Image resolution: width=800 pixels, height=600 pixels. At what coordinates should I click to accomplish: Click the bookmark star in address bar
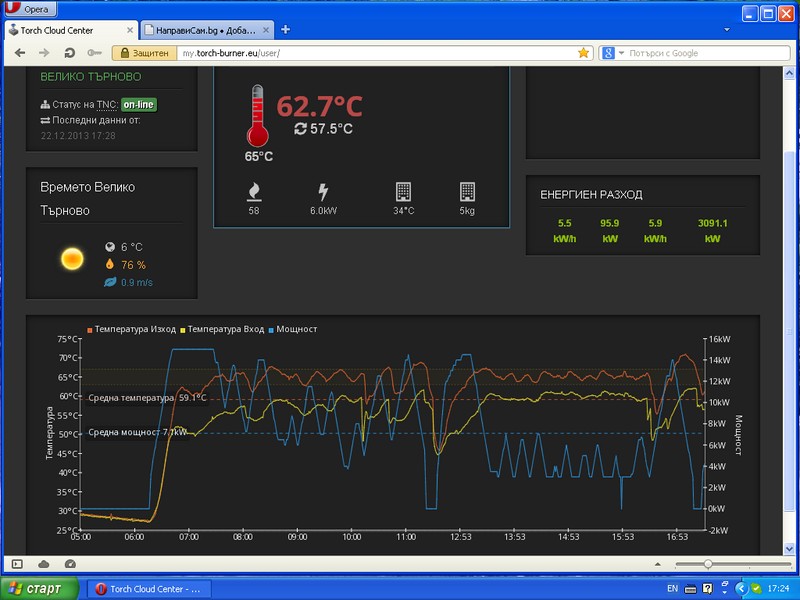click(583, 53)
